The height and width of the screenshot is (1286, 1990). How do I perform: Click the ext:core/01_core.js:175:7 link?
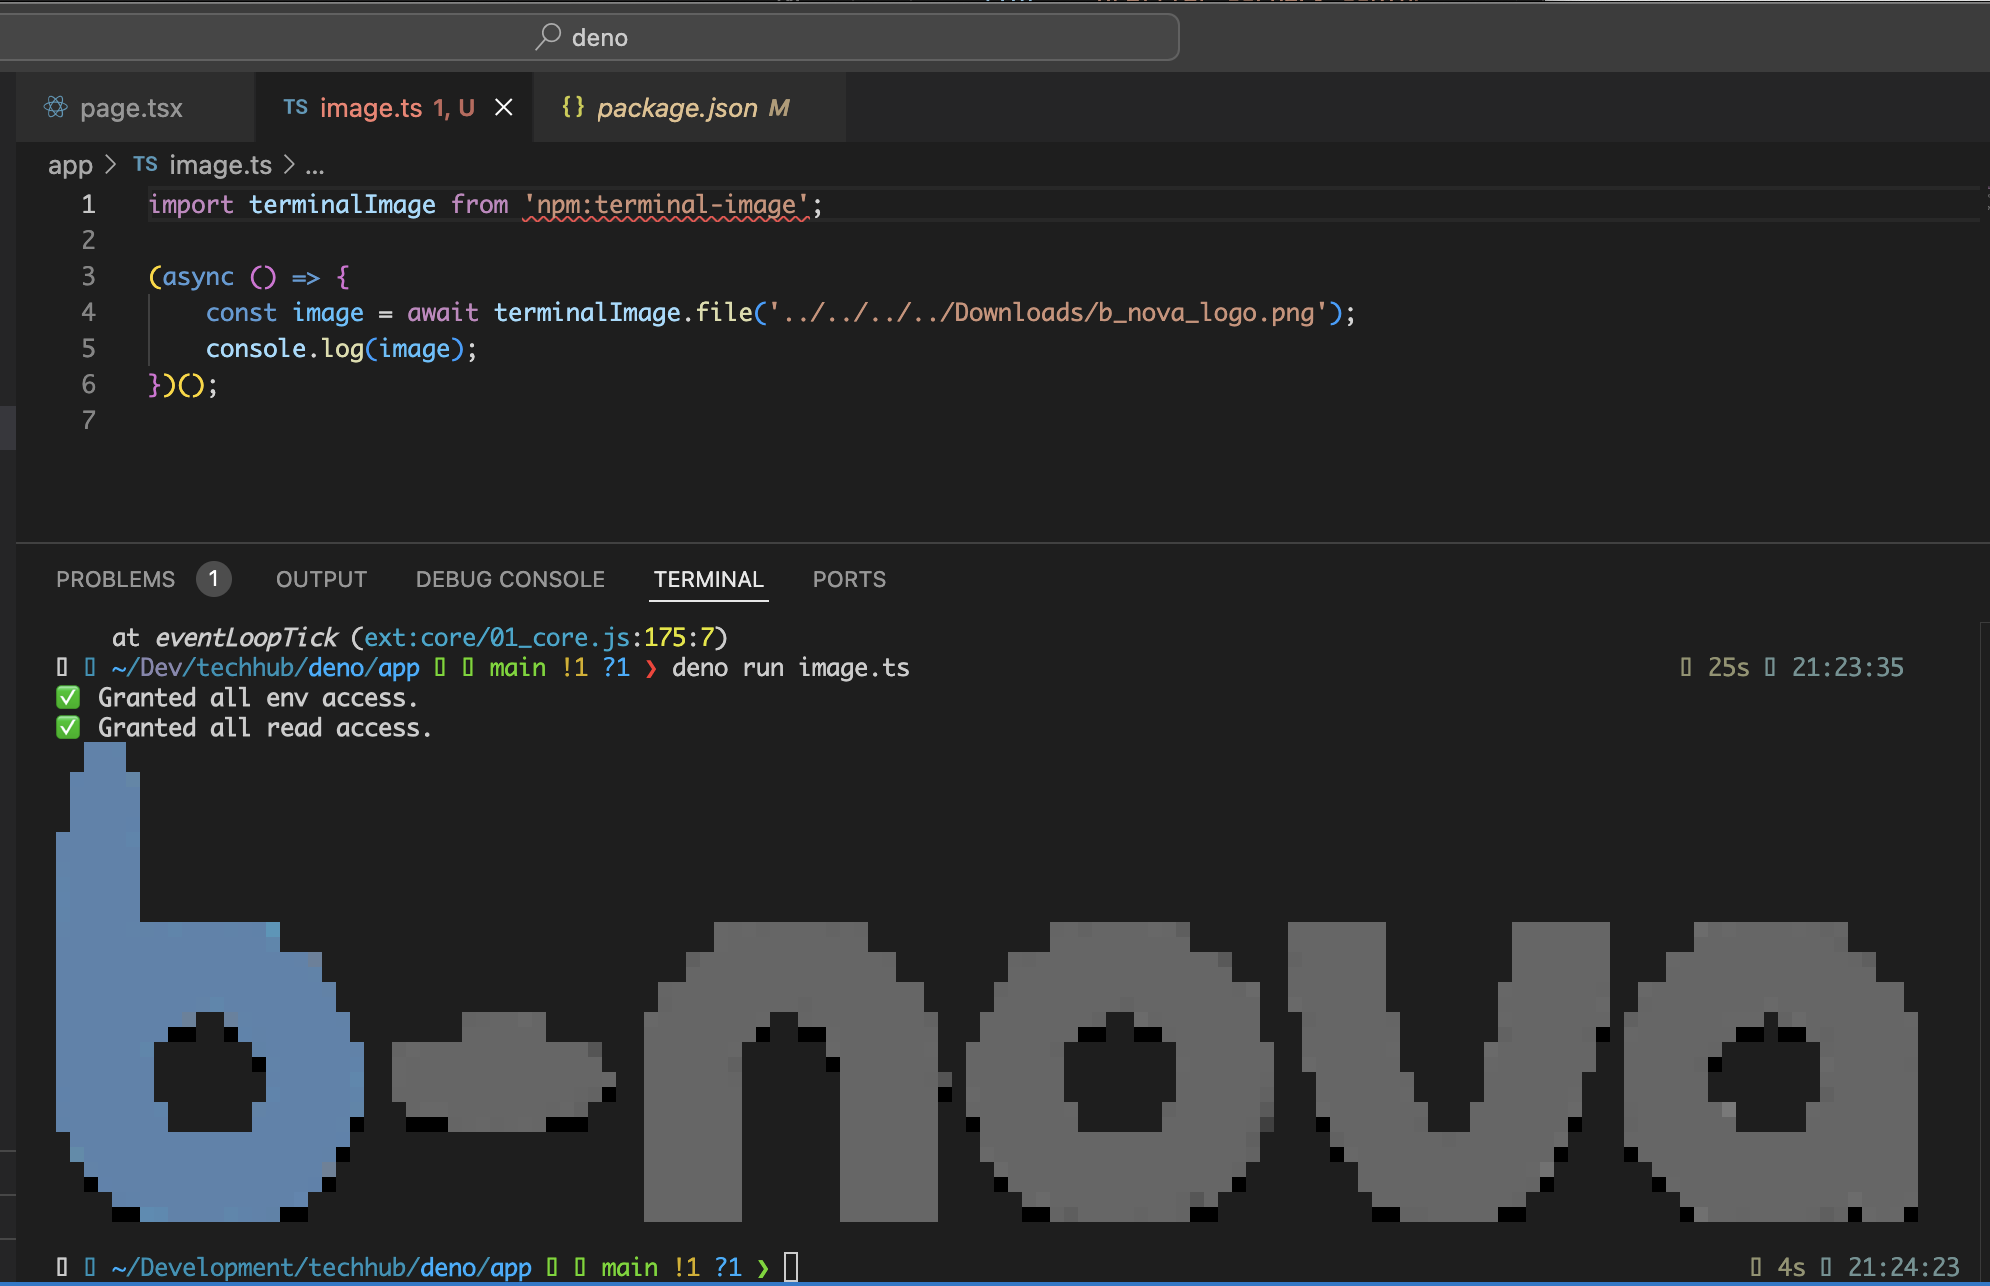(x=539, y=637)
